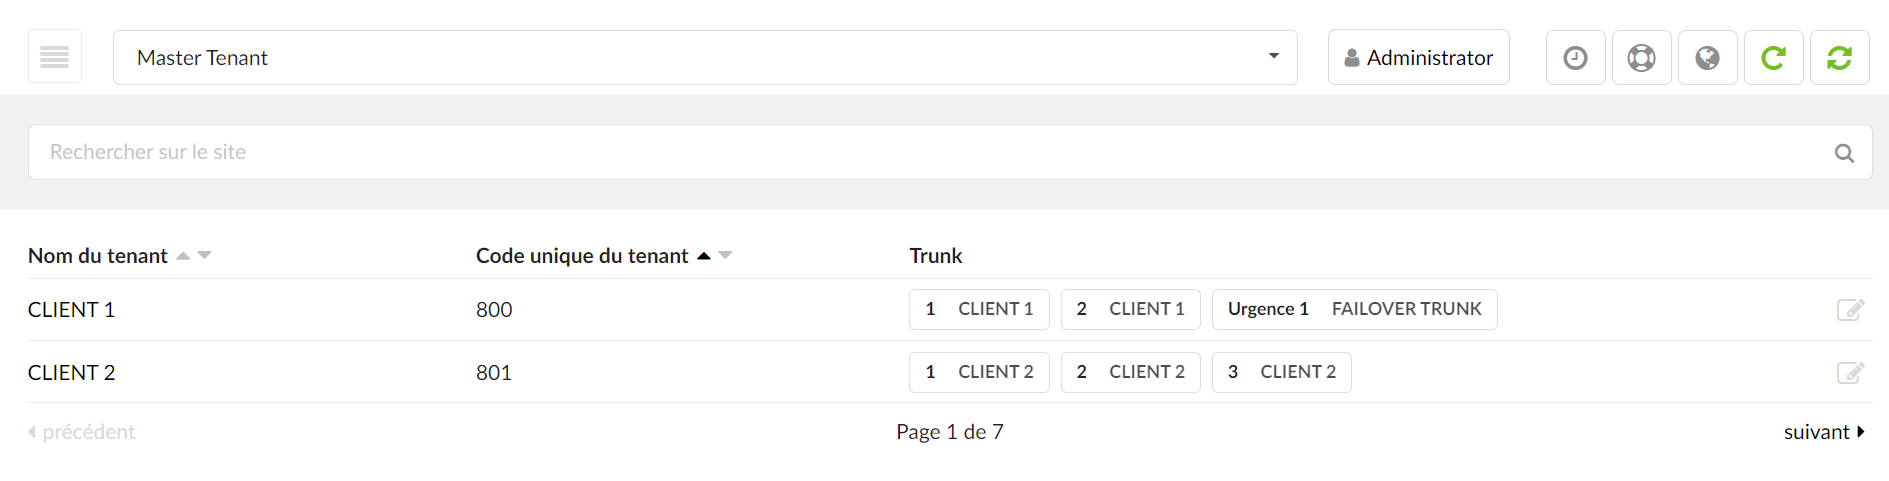Image resolution: width=1889 pixels, height=481 pixels.
Task: Edit the CLIENT 1 tenant row
Action: [1850, 310]
